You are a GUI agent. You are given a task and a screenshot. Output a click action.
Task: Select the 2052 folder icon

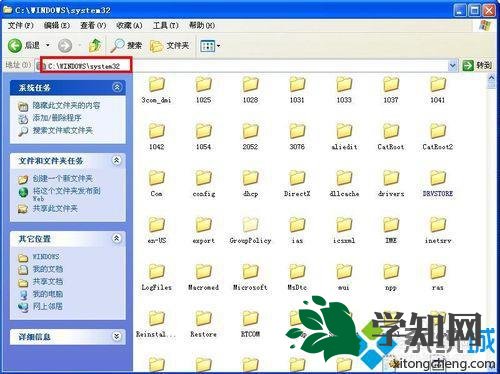pyautogui.click(x=250, y=131)
